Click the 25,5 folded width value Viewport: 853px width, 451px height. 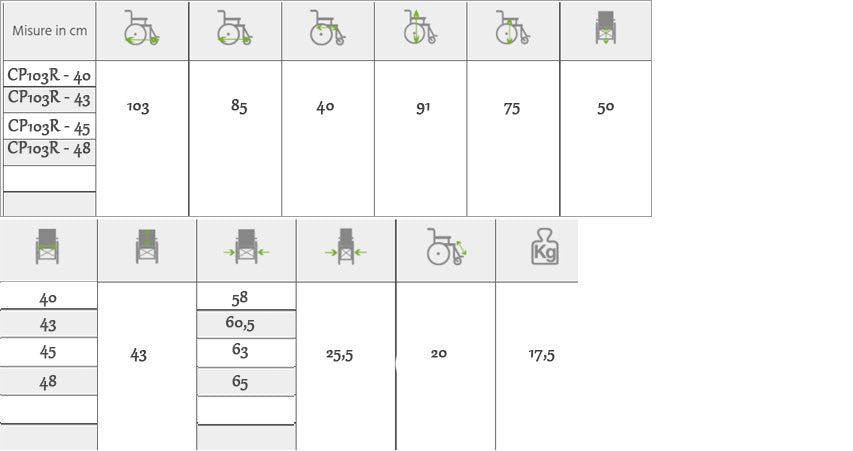340,354
